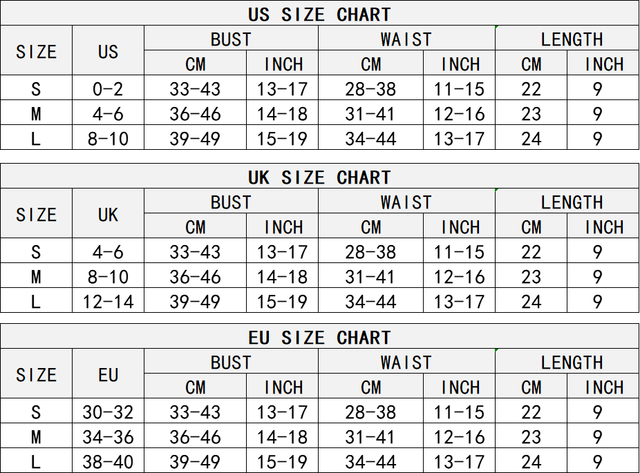
Task: Select the UK column header cell
Action: (x=108, y=214)
